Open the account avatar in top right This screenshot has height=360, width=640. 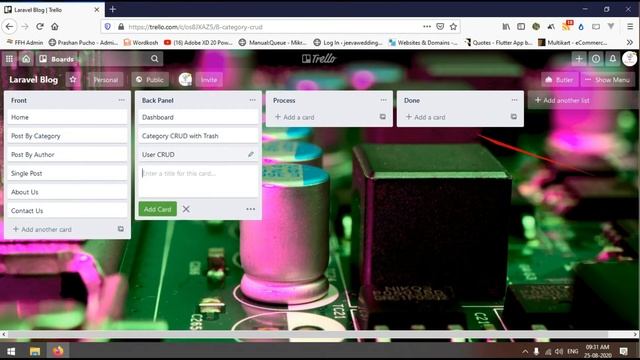tap(629, 59)
